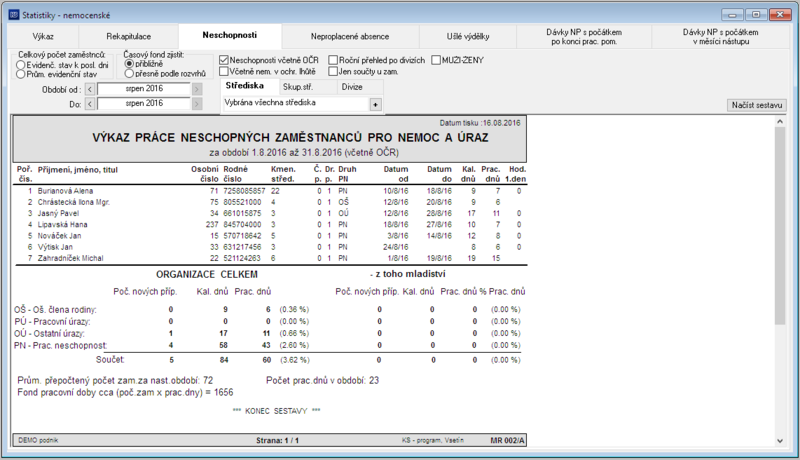This screenshot has height=460, width=800.
Task: Click the z toho mladiství heading
Action: pyautogui.click(x=408, y=274)
